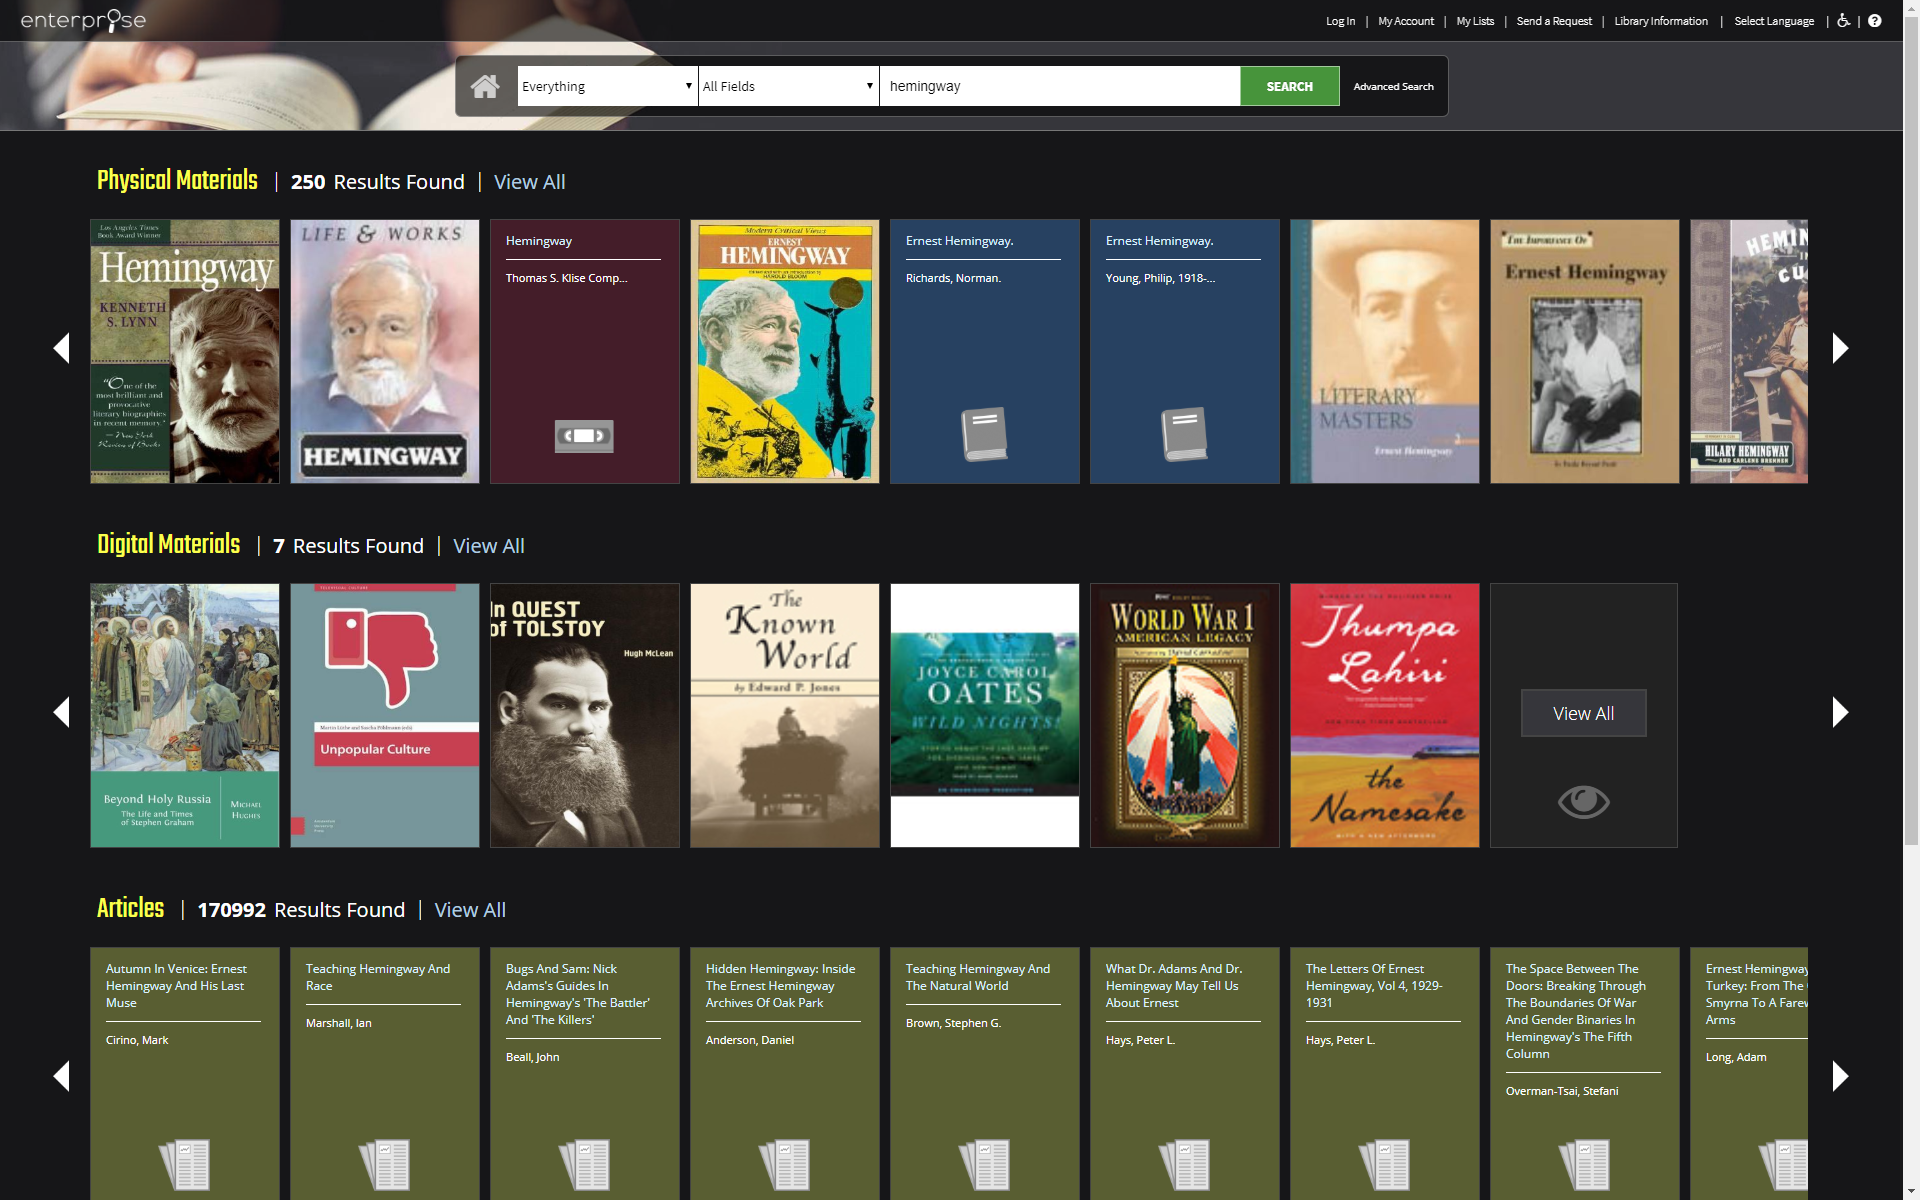Go to Library Information
Viewport: 1920px width, 1200px height.
tap(1660, 21)
